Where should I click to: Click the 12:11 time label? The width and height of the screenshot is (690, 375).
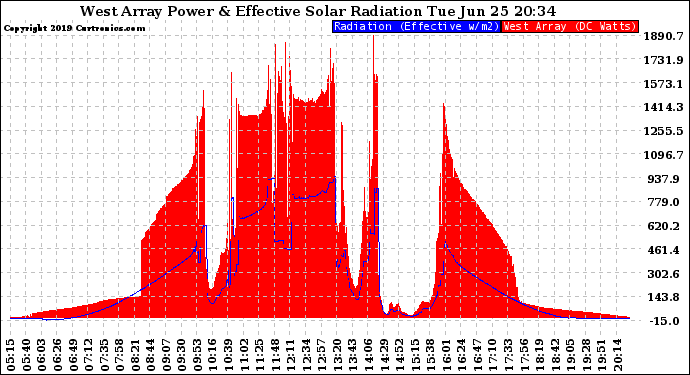point(291,355)
